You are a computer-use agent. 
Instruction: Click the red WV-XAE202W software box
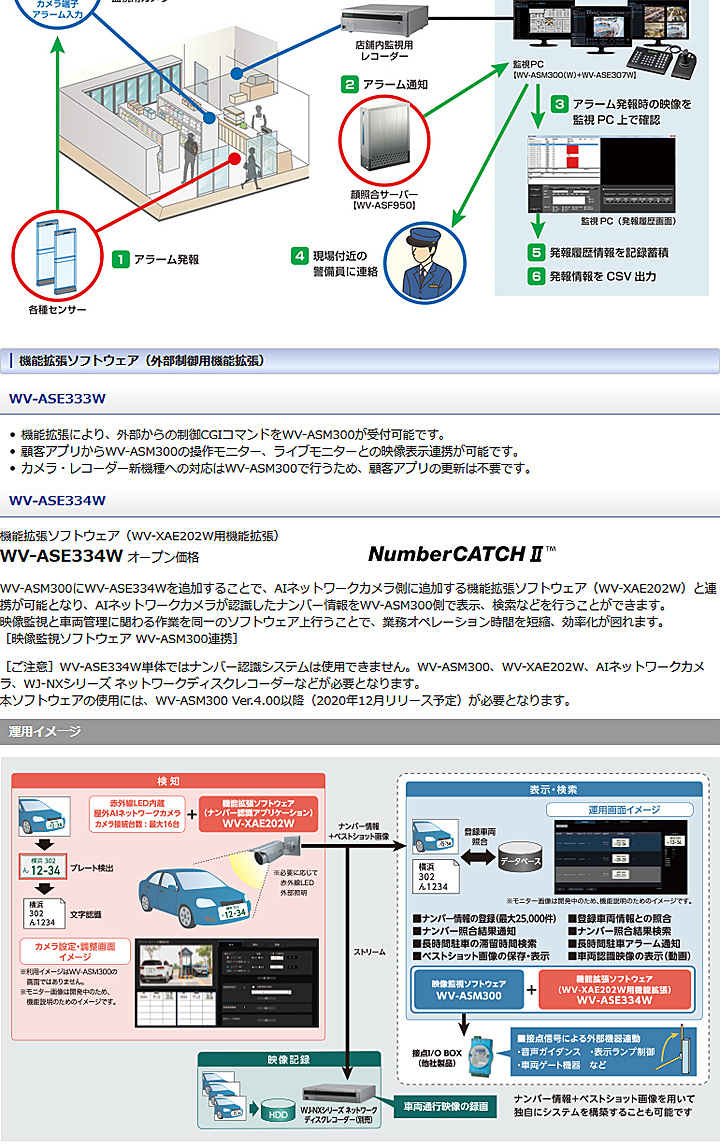point(259,813)
